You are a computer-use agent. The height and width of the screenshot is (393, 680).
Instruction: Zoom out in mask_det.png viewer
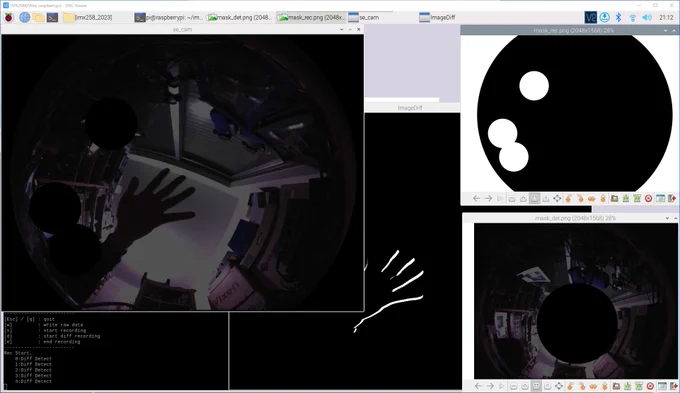pyautogui.click(x=513, y=386)
